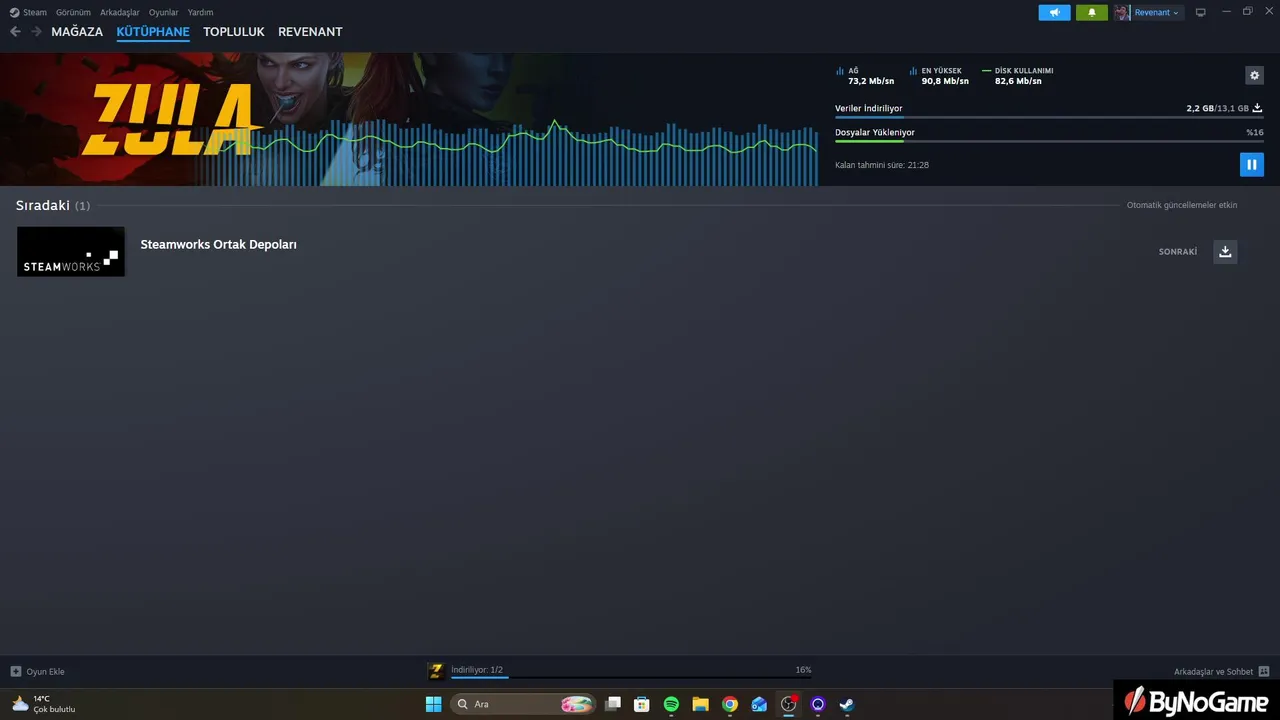Image resolution: width=1280 pixels, height=720 pixels.
Task: Click the Zula banner artwork
Action: [x=409, y=119]
